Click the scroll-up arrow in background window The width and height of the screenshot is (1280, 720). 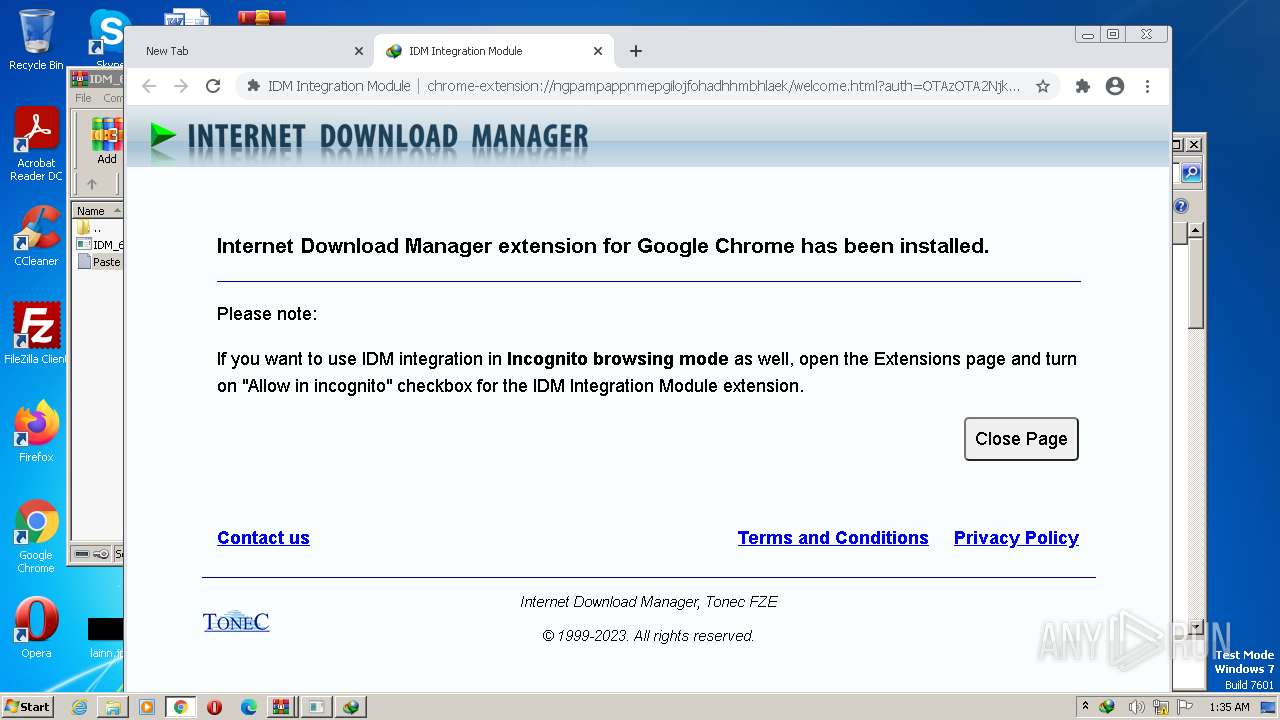1195,230
